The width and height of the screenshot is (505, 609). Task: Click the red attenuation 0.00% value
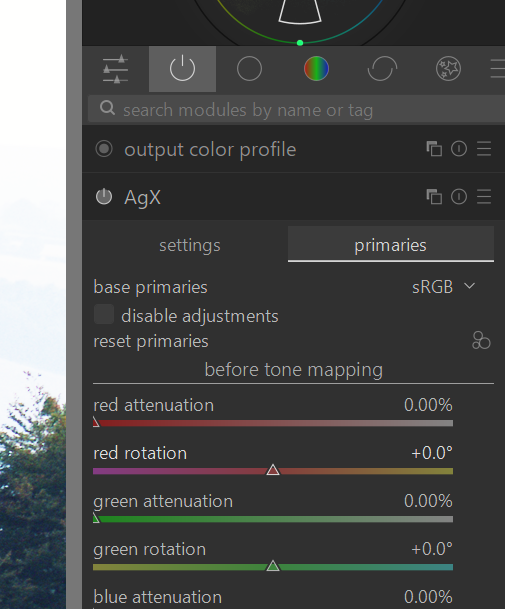tap(428, 405)
